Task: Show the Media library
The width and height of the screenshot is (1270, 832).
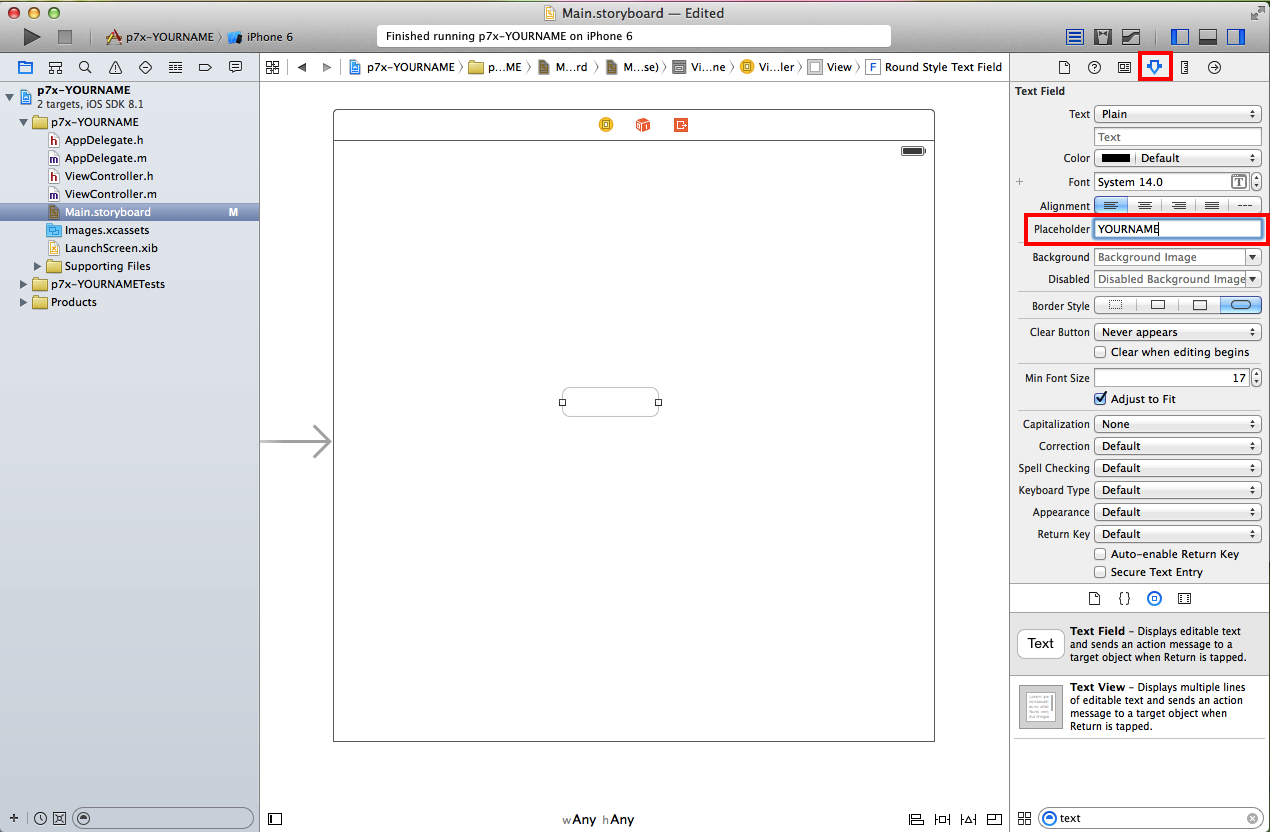Action: 1184,598
